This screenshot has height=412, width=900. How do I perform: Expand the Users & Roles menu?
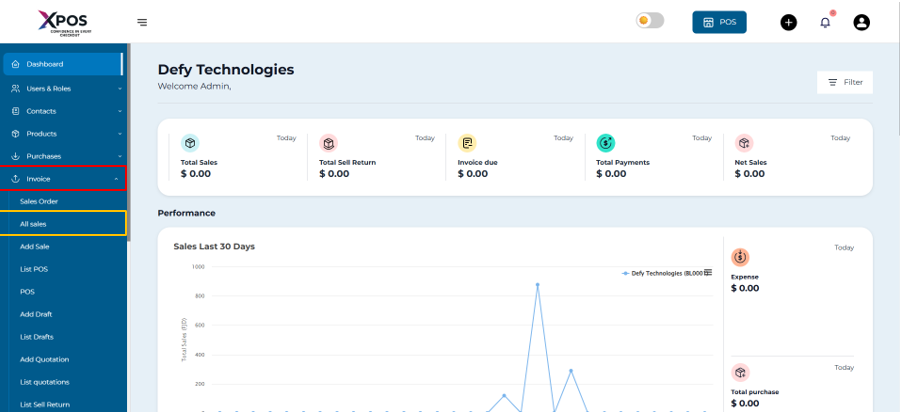click(x=64, y=88)
